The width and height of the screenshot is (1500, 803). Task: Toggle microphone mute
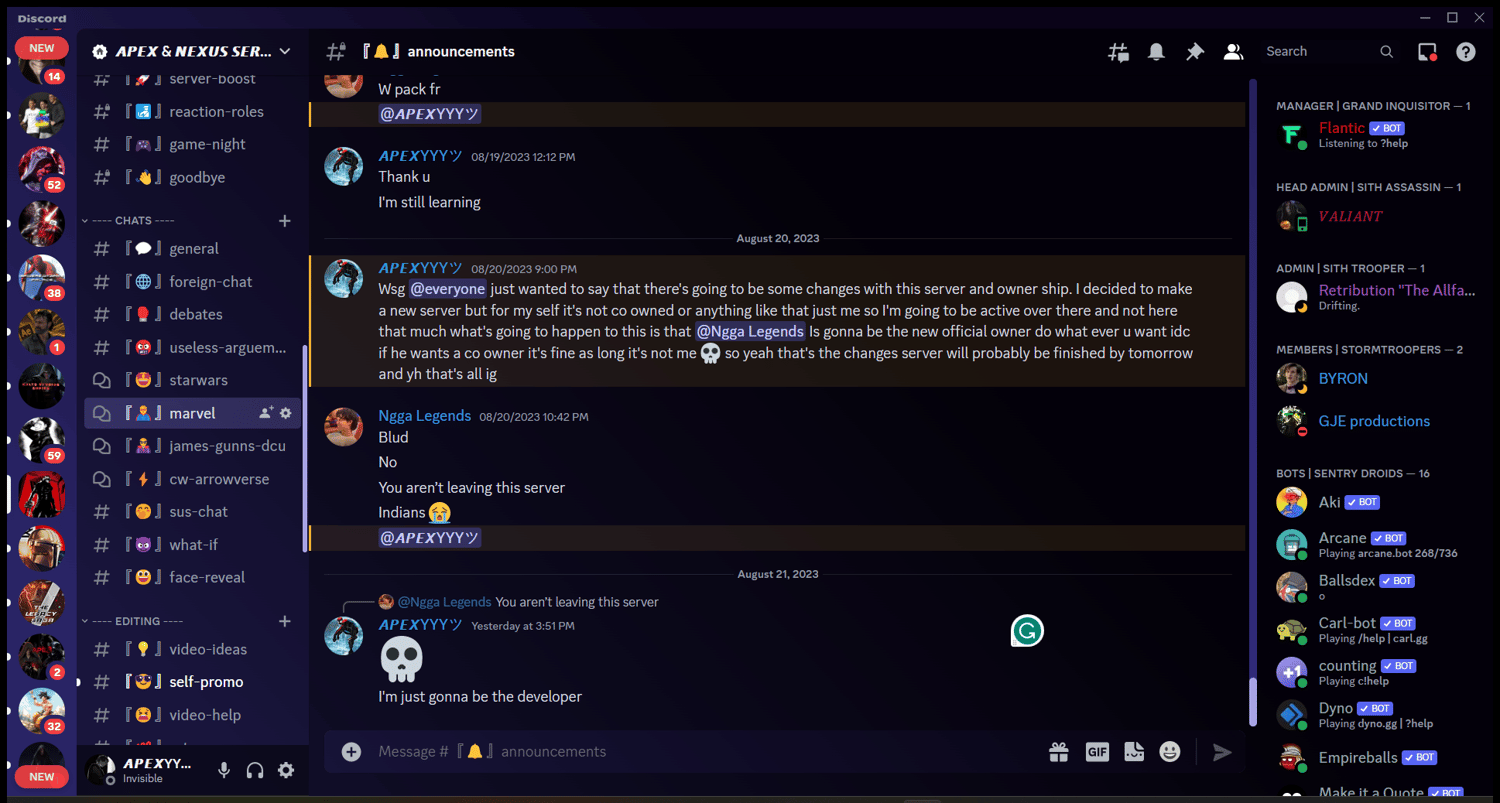(x=224, y=770)
